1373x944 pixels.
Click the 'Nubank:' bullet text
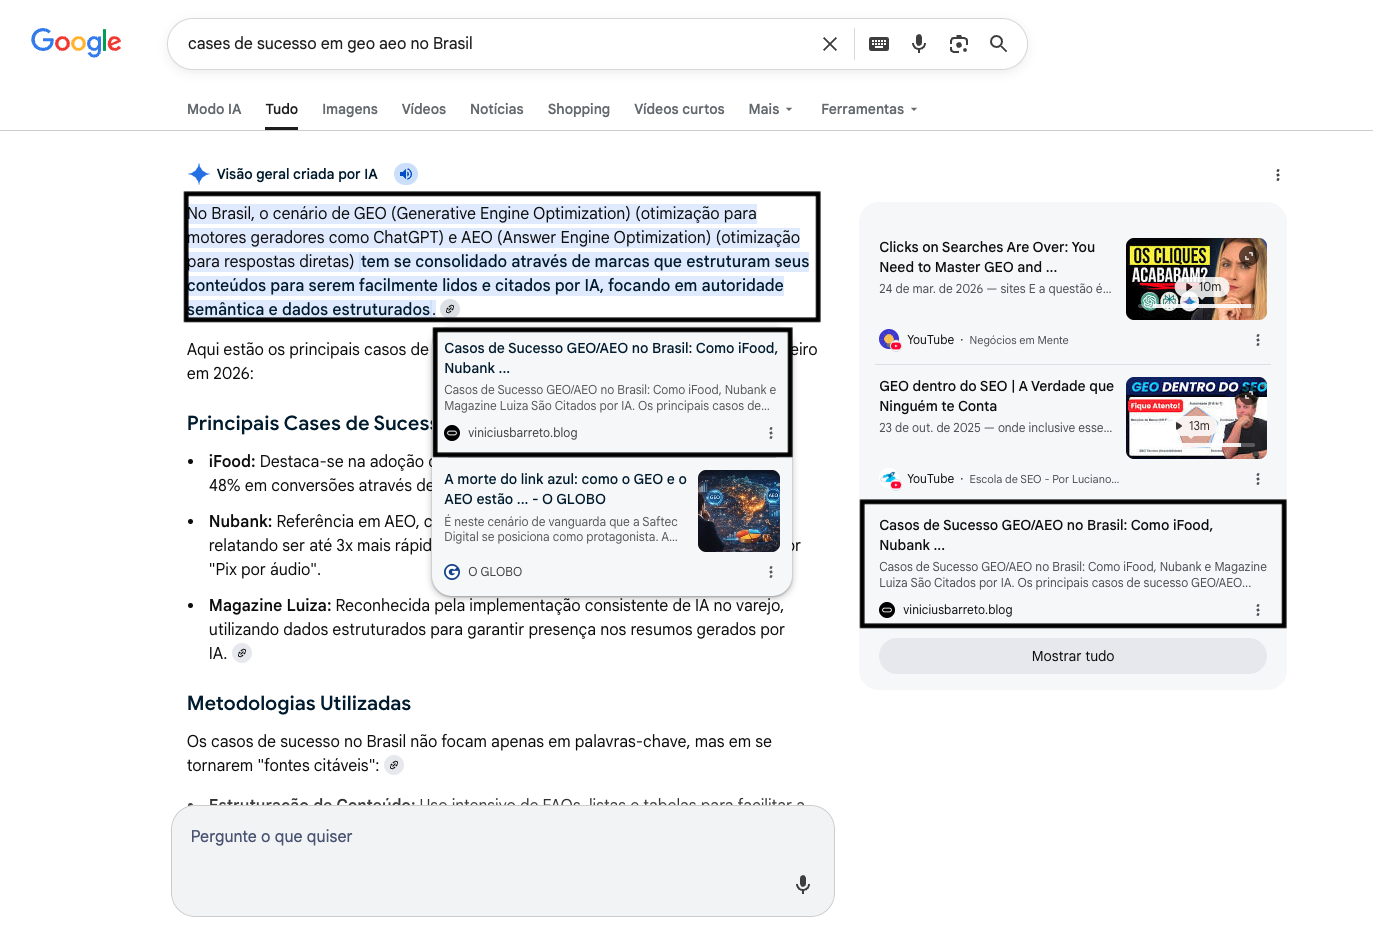(x=240, y=521)
